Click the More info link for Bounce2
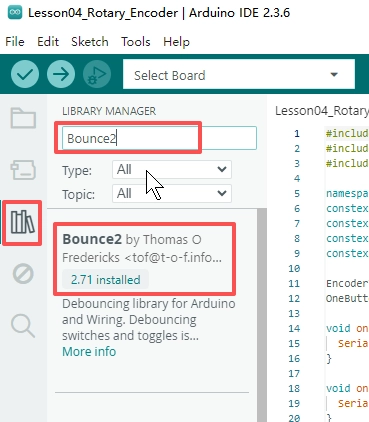Viewport: 369px width, 422px height. point(89,352)
